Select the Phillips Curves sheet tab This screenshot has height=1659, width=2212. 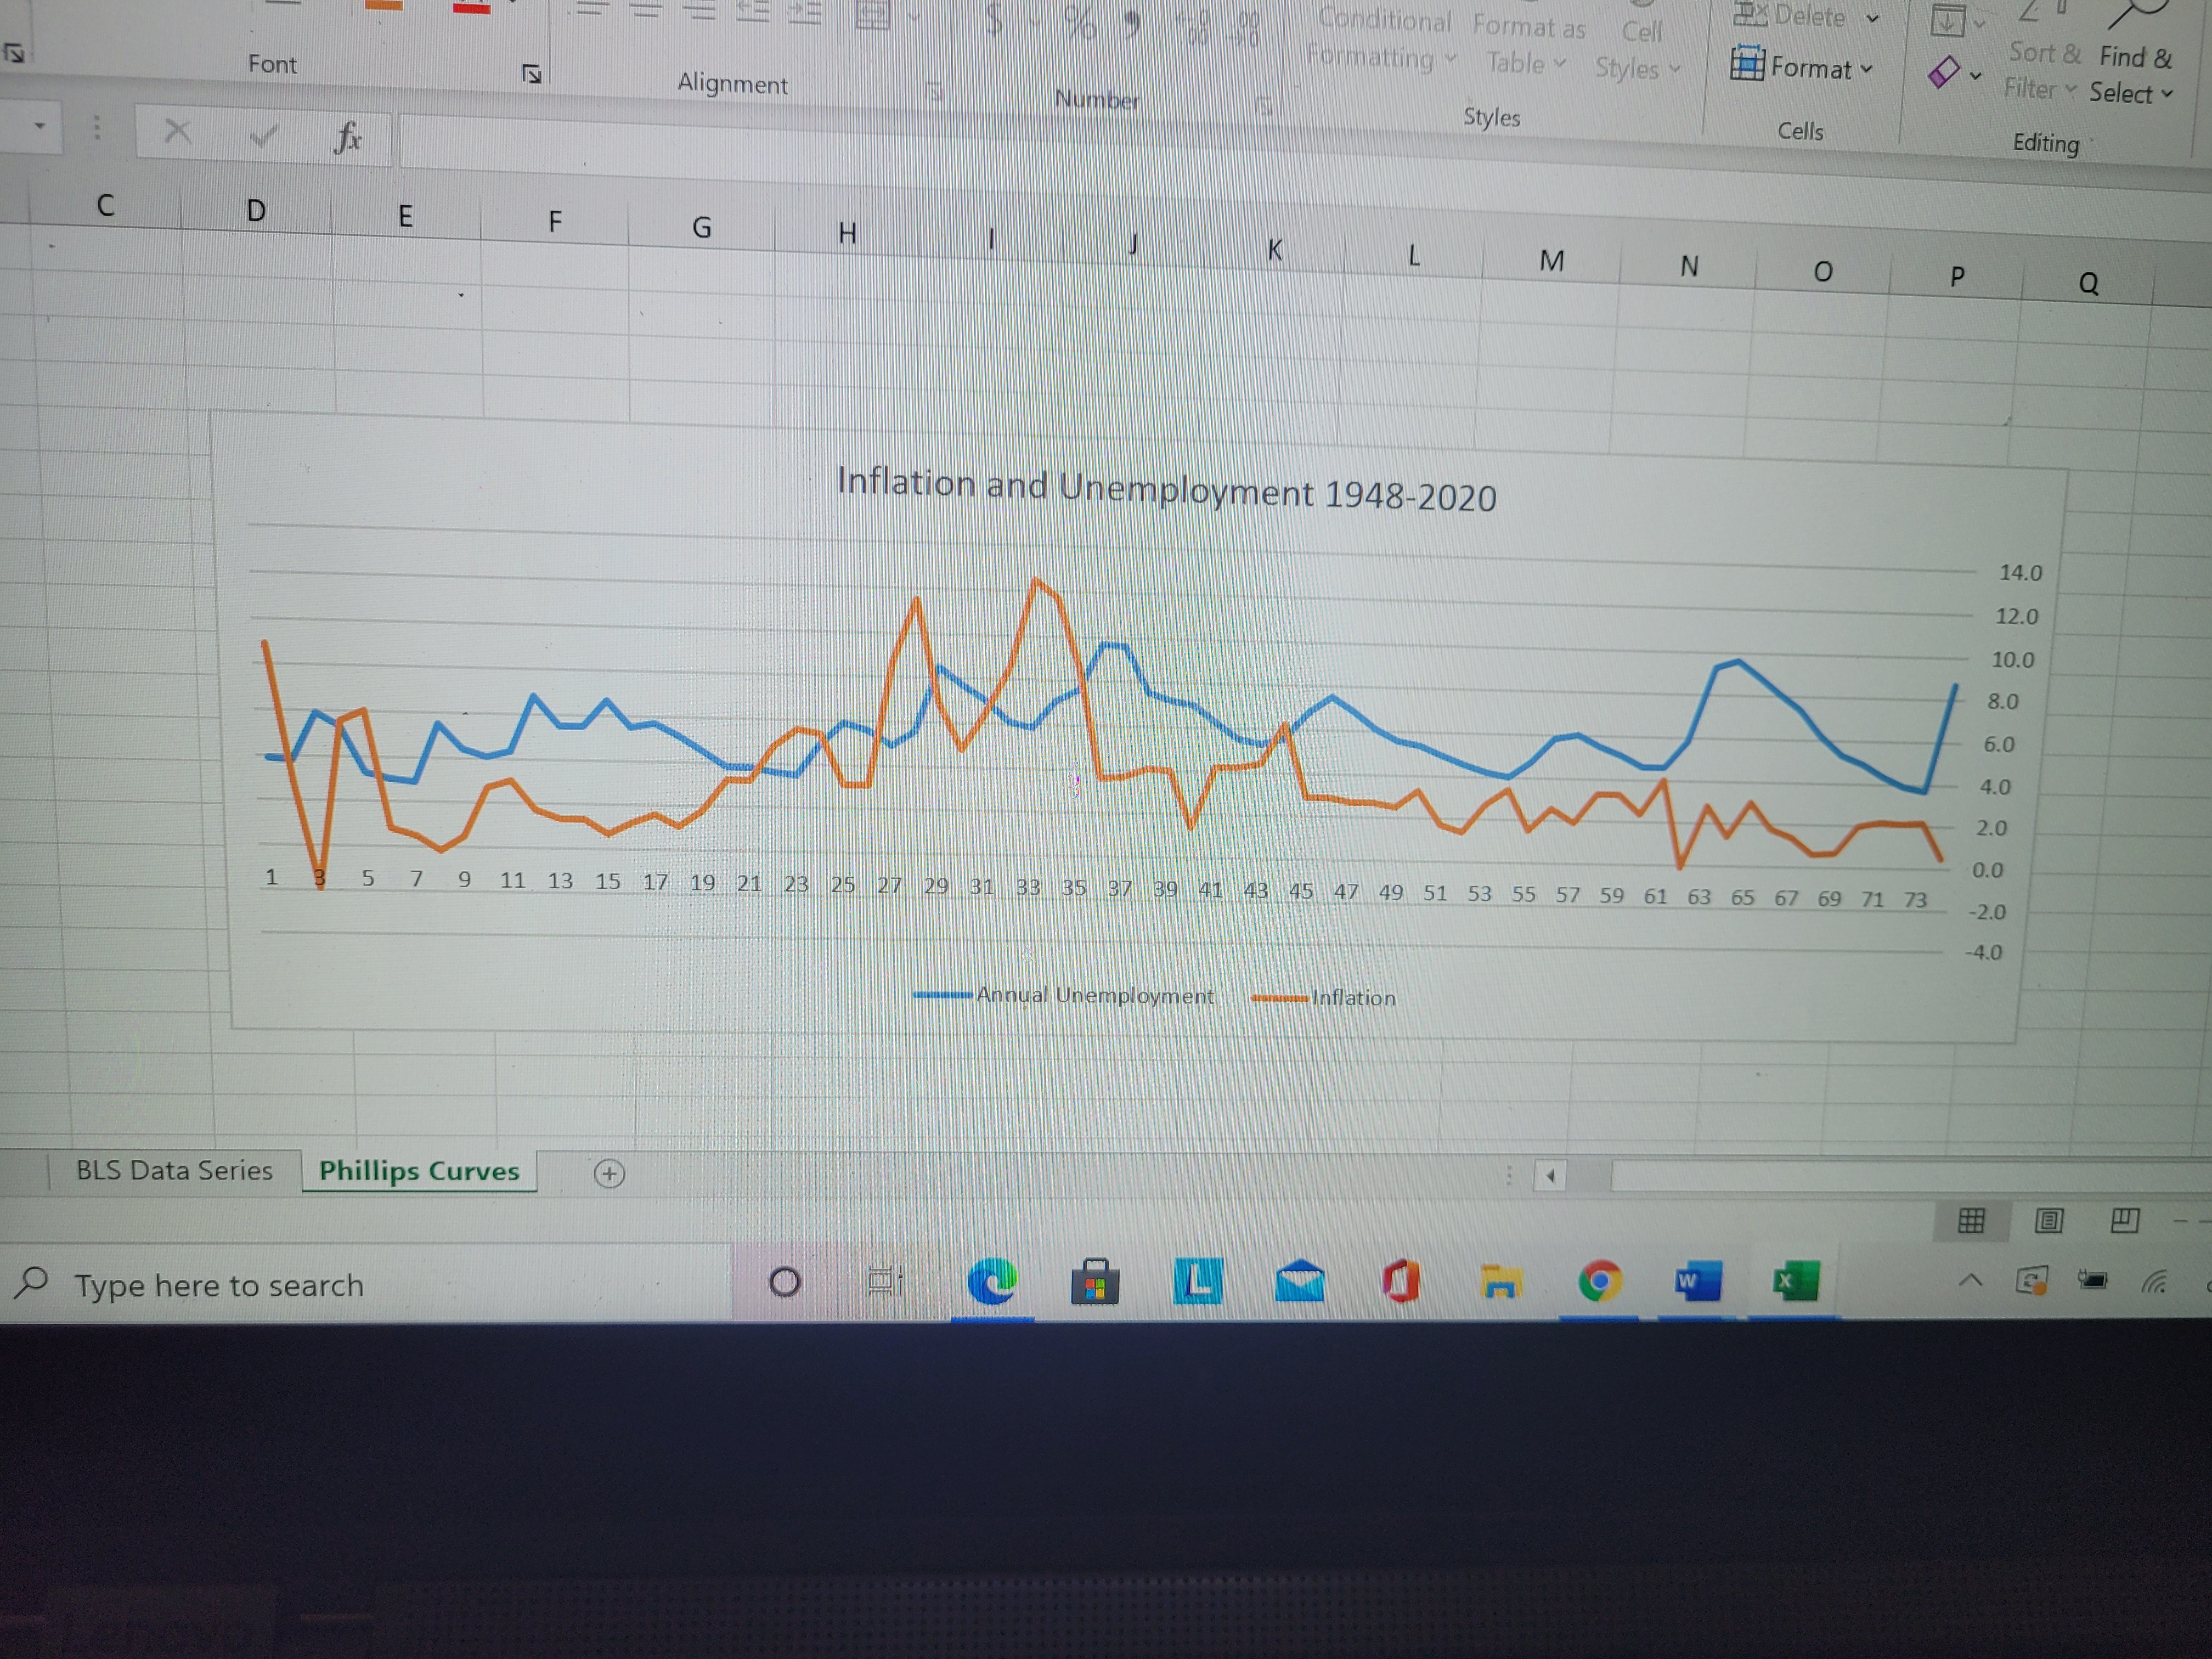click(x=419, y=1171)
